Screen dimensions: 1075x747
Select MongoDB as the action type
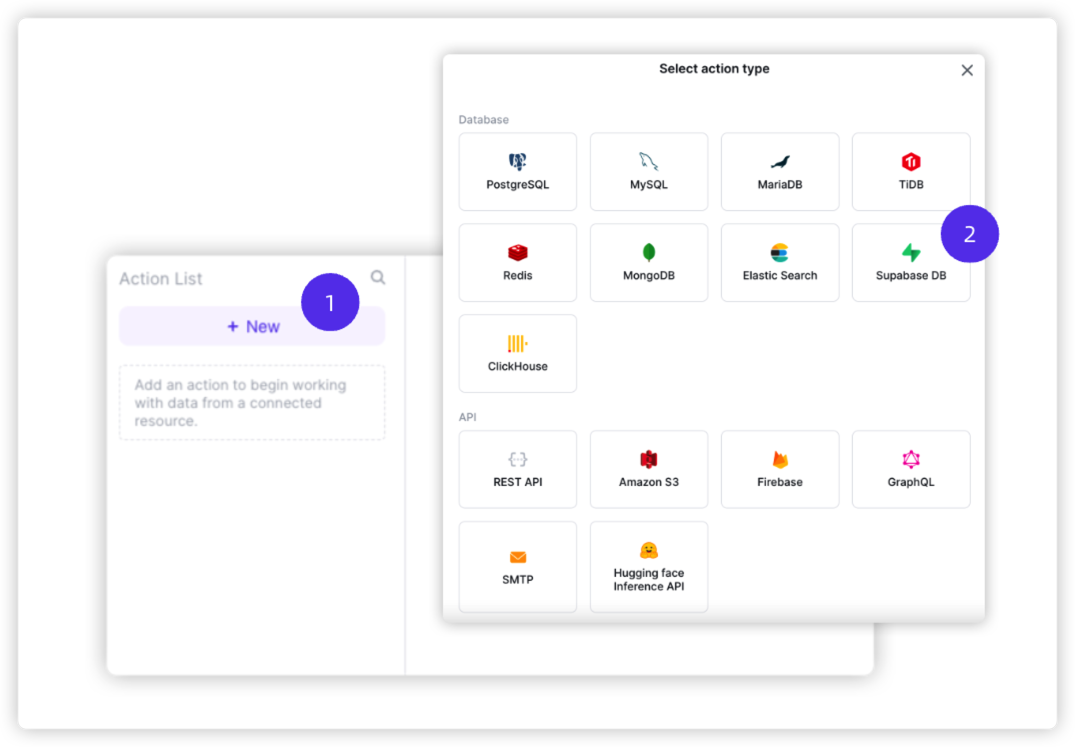[x=649, y=262]
